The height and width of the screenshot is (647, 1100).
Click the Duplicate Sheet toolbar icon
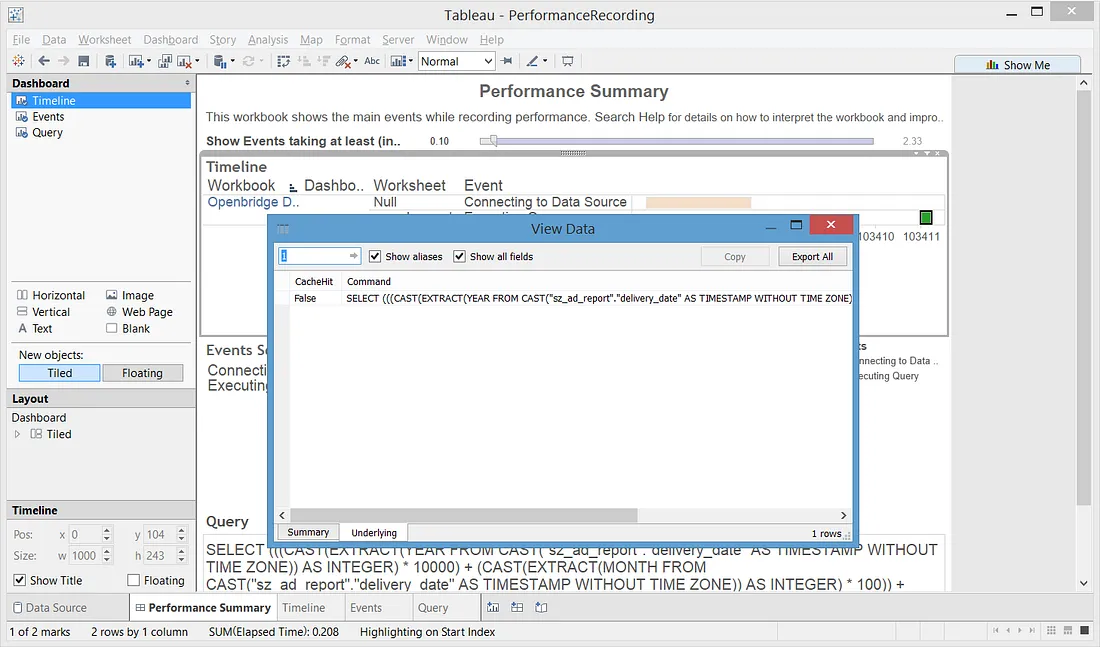(x=165, y=62)
